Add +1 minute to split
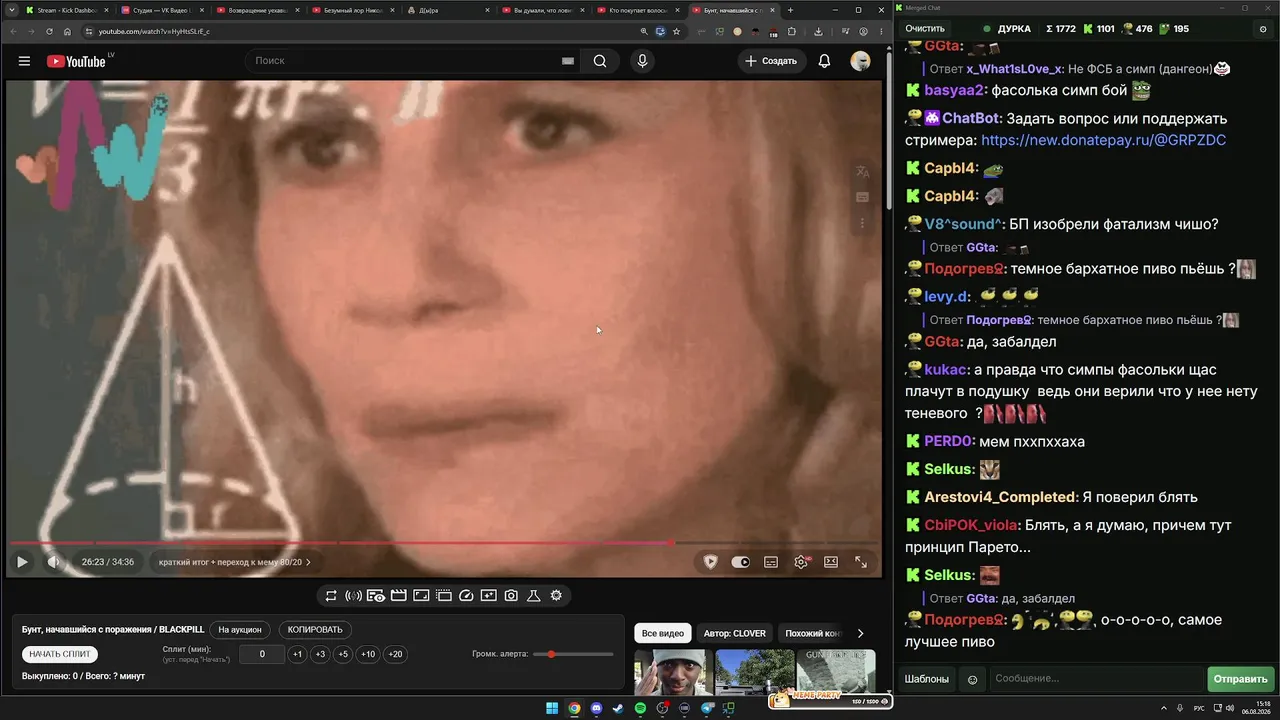This screenshot has height=720, width=1280. [297, 654]
